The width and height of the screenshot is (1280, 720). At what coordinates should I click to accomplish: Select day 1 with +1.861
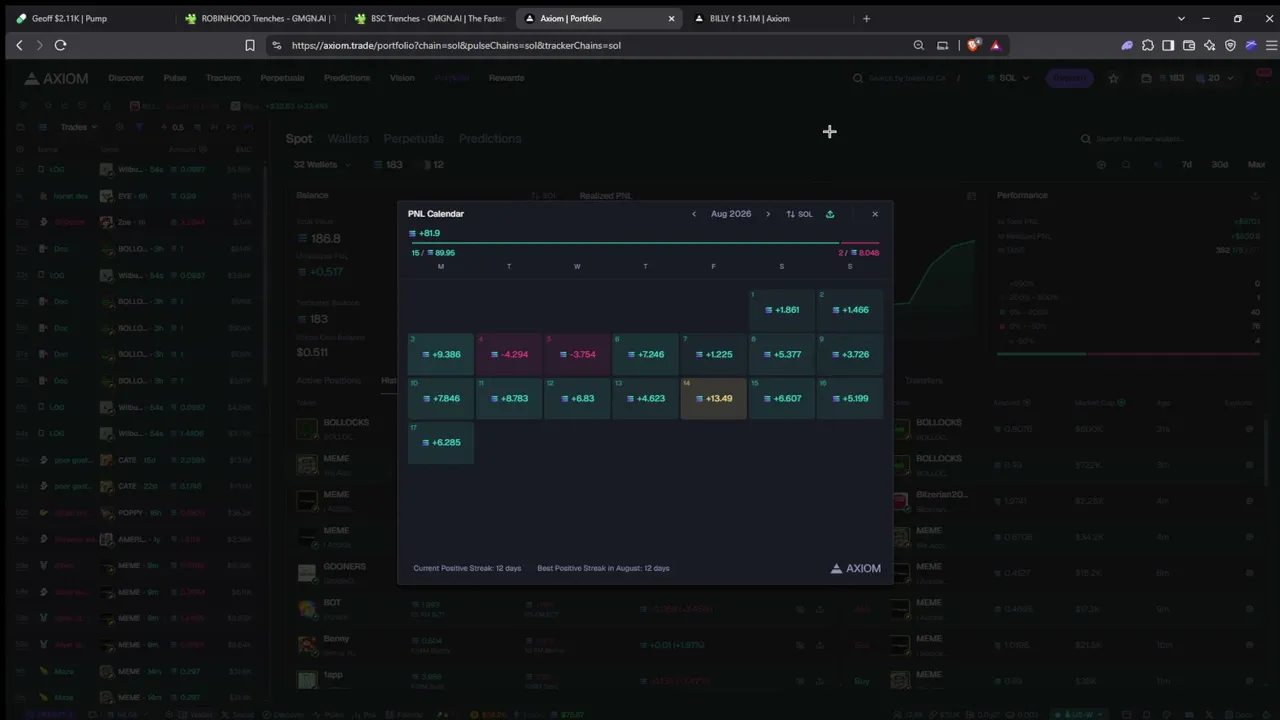(782, 310)
